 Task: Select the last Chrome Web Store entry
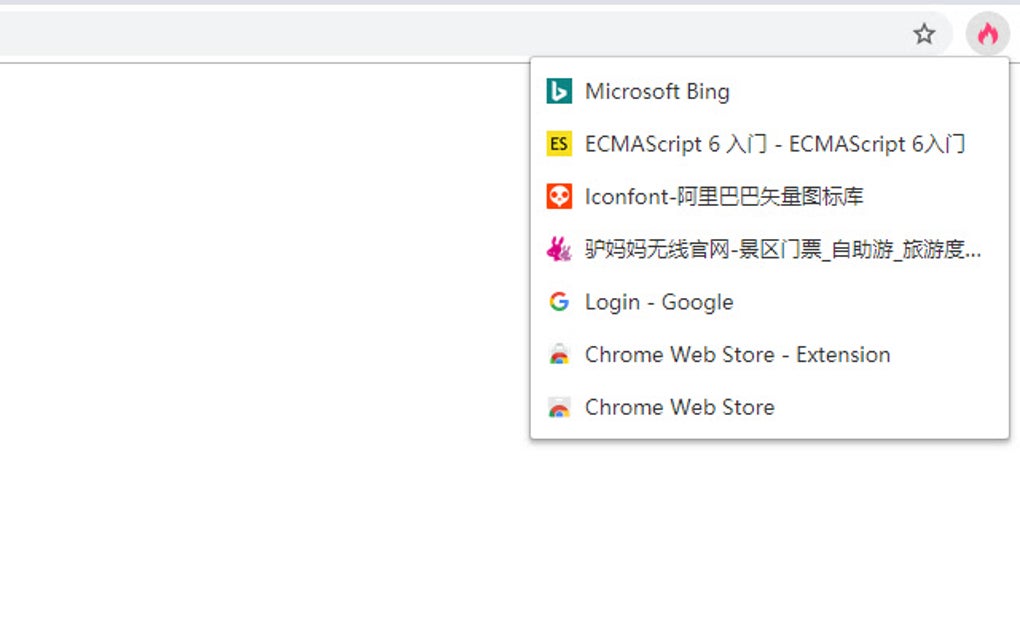pos(679,407)
